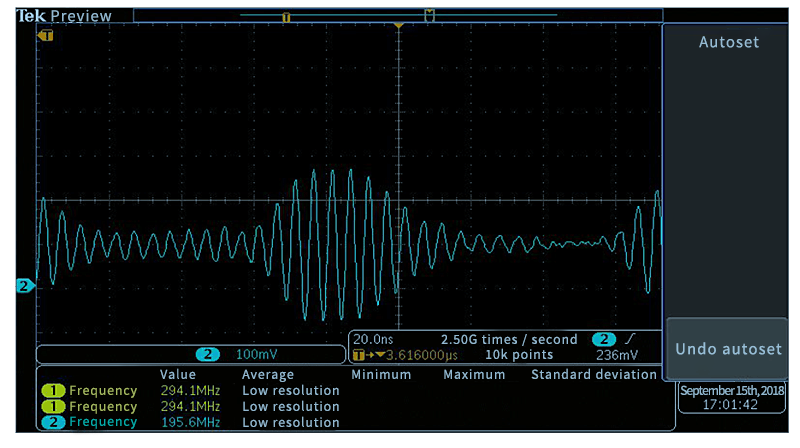This screenshot has height=448, width=800.
Task: Click the trigger delay T arrow icon
Action: (364, 355)
